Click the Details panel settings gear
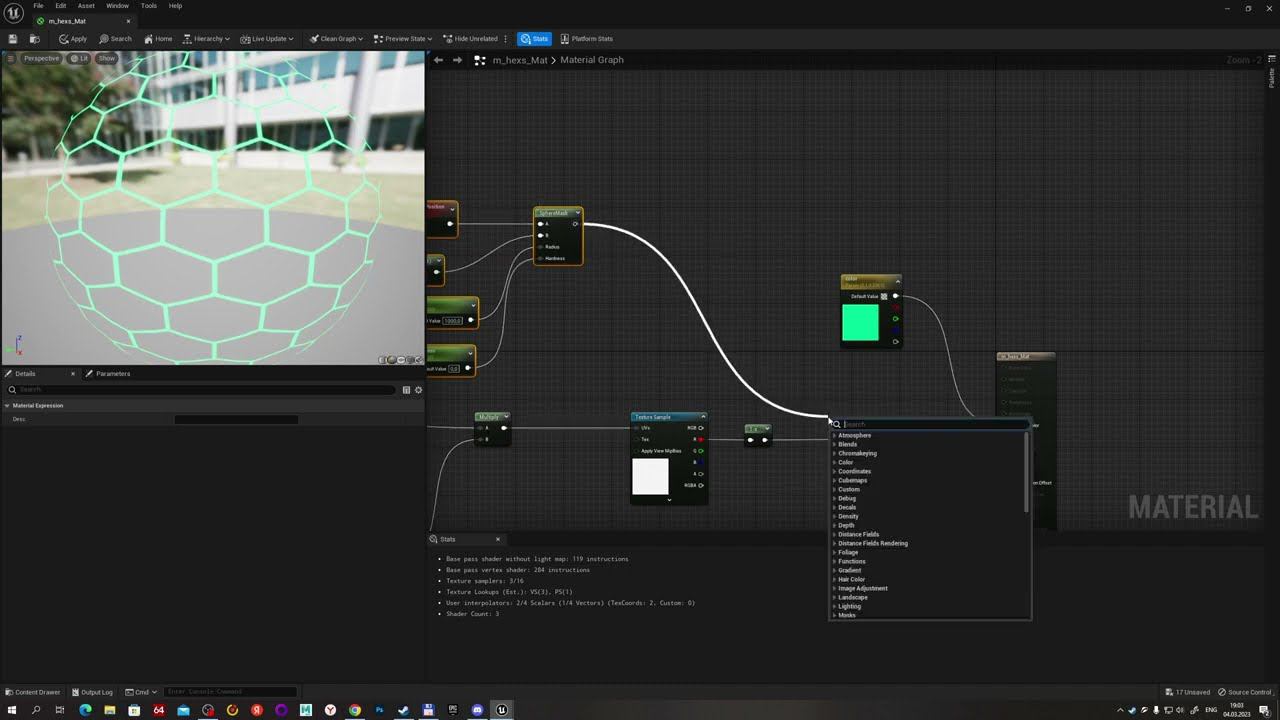The image size is (1280, 720). [418, 390]
